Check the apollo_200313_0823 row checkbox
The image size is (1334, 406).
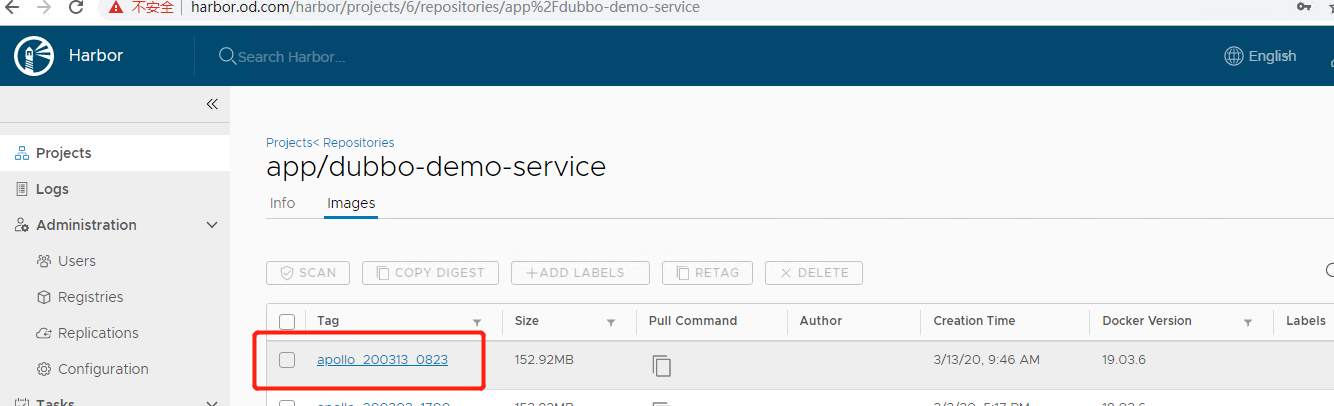pyautogui.click(x=287, y=360)
